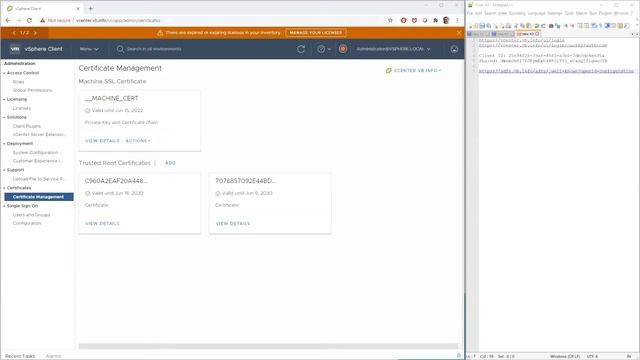Viewport: 640px width, 360px height.
Task: Click Undo icon in Notepad++ toolbar
Action: click(x=537, y=26)
